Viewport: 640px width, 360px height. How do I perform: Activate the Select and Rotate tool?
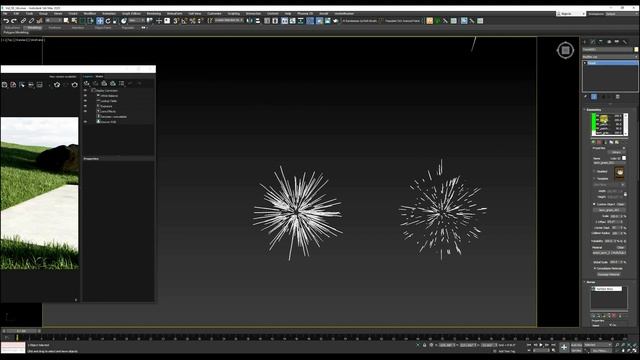108,21
